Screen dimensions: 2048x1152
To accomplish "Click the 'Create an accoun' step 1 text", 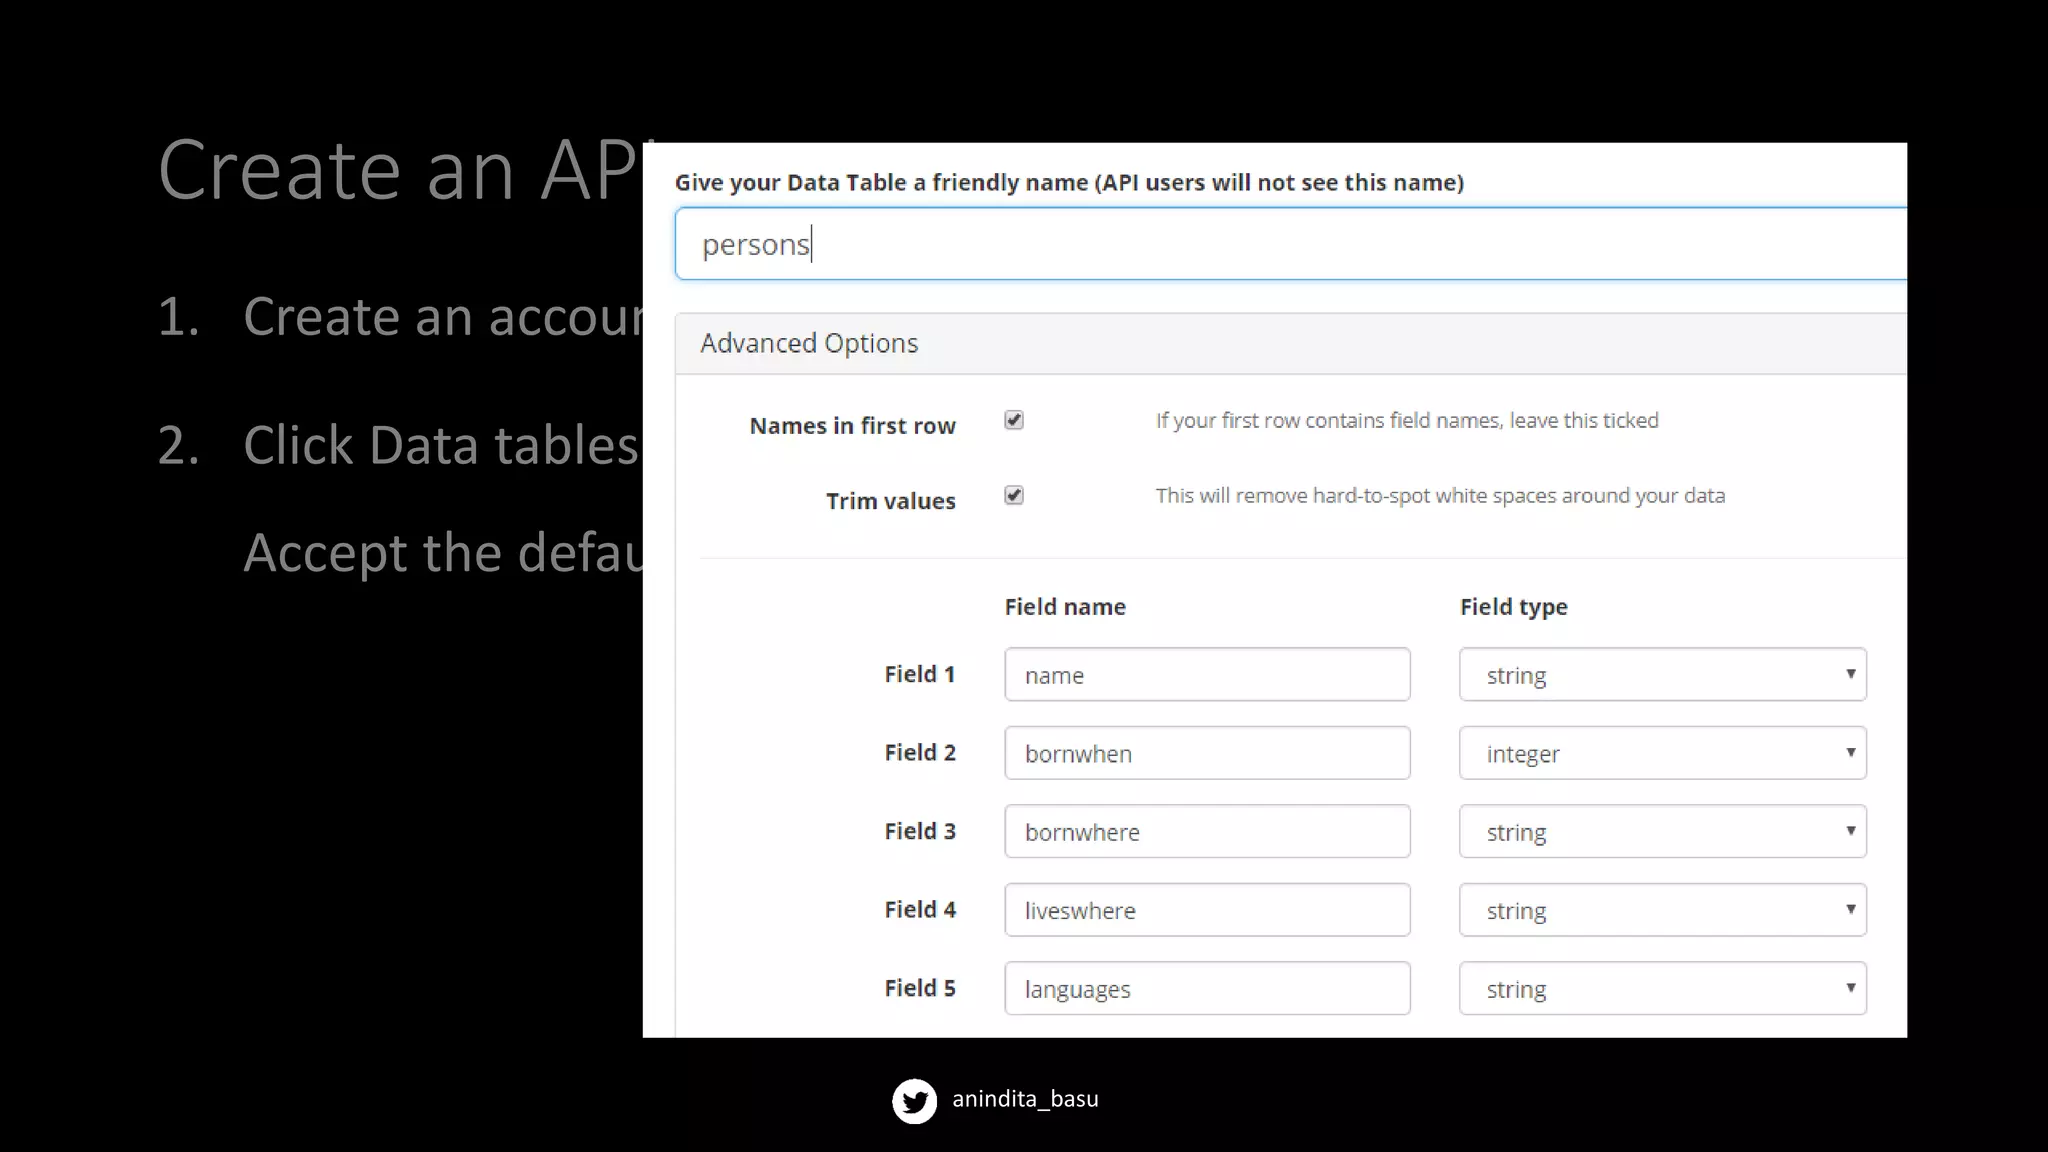I will (x=442, y=317).
